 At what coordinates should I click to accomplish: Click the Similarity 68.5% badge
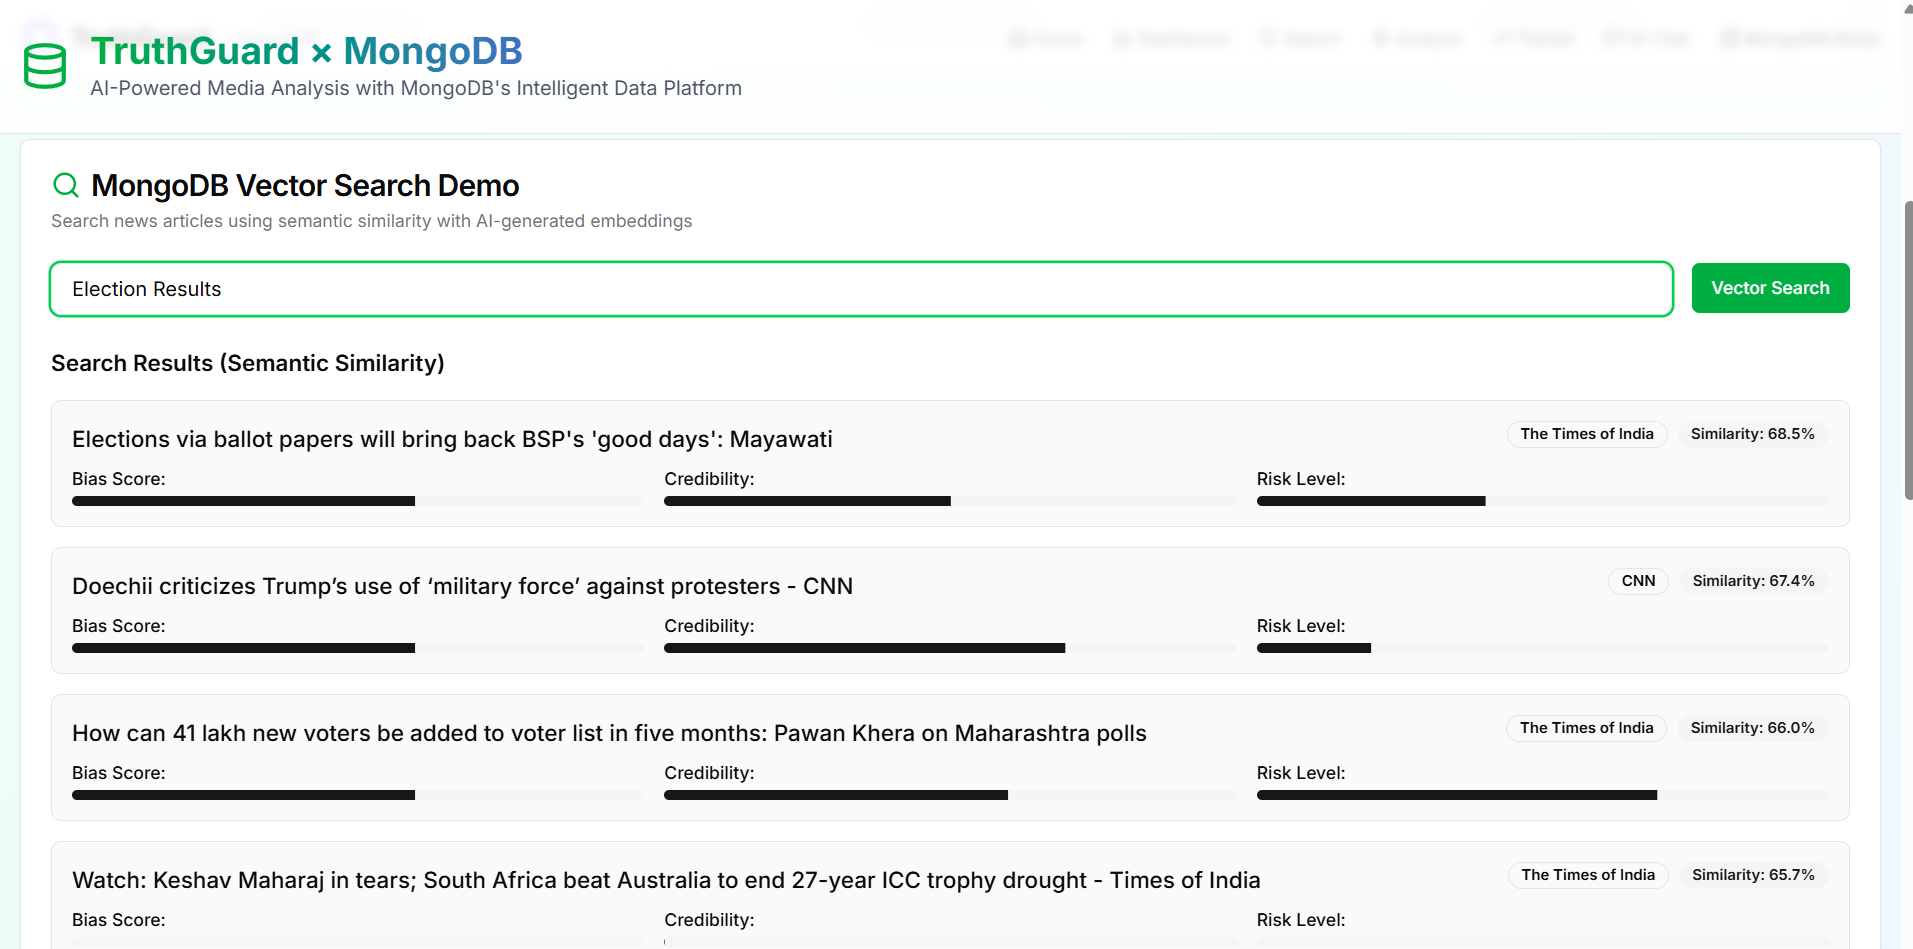[1752, 434]
